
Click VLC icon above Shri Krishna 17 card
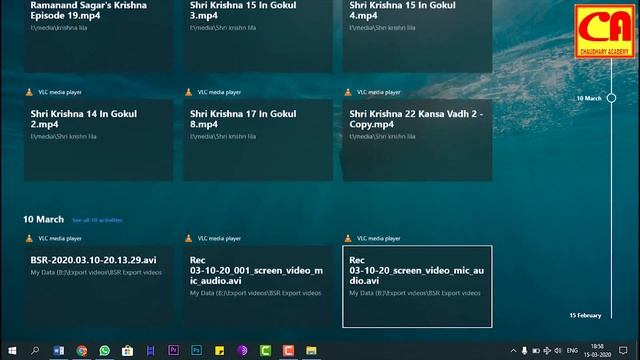coord(188,92)
